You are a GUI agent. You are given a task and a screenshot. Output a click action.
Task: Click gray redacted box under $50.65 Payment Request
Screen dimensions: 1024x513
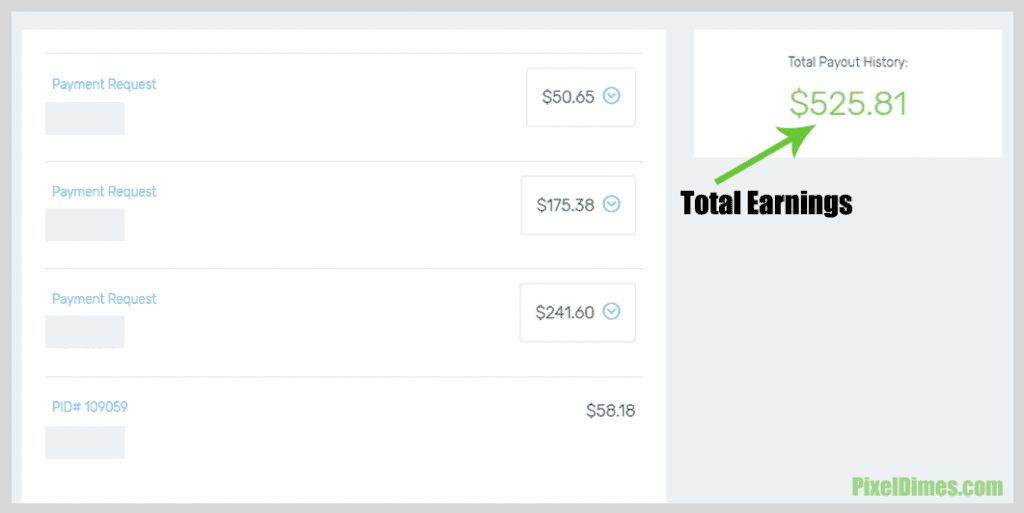click(85, 118)
